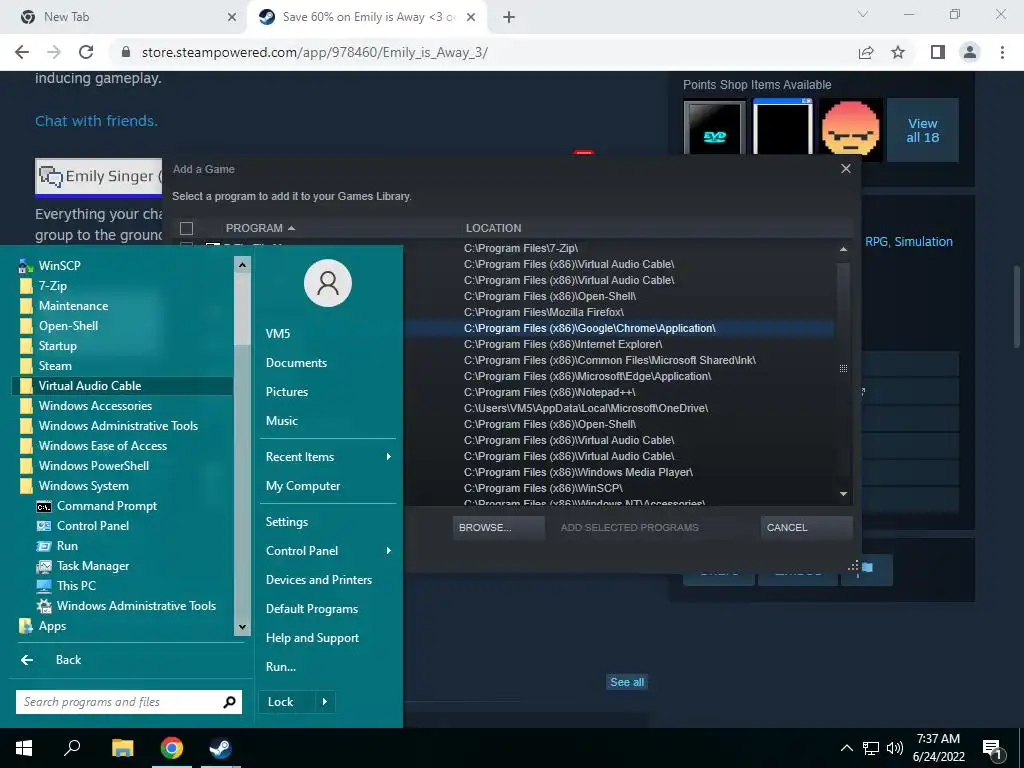Viewport: 1024px width, 768px height.
Task: Click the user account avatar
Action: coord(328,283)
